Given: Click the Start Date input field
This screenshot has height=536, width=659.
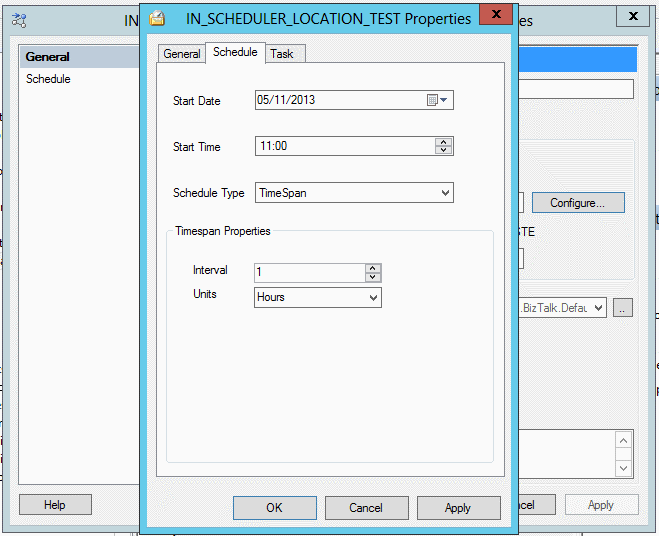Looking at the screenshot, I should 338,100.
